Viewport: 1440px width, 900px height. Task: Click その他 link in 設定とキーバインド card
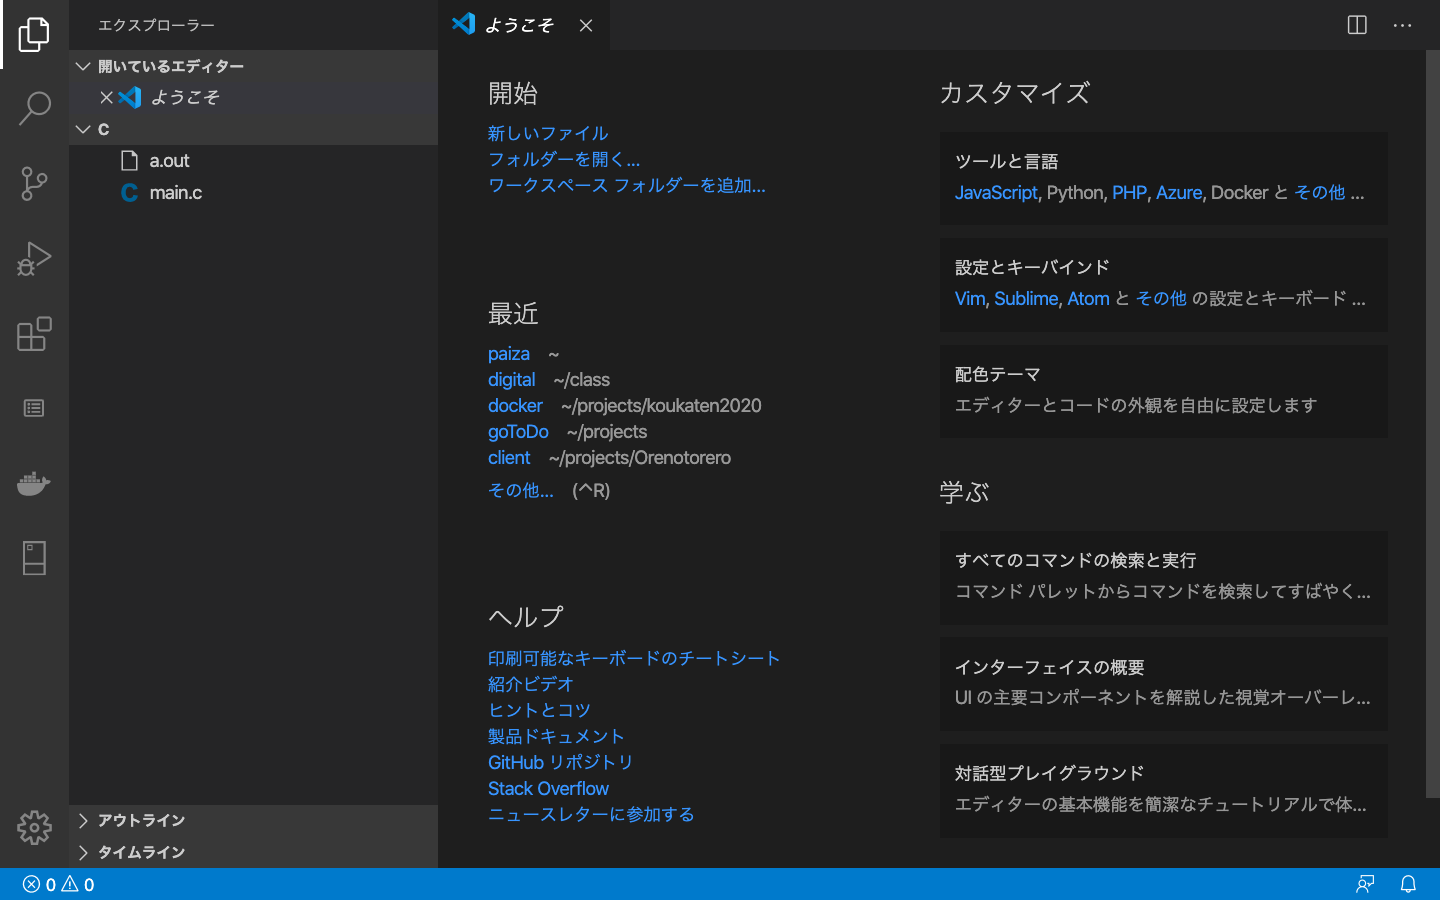click(x=1161, y=298)
